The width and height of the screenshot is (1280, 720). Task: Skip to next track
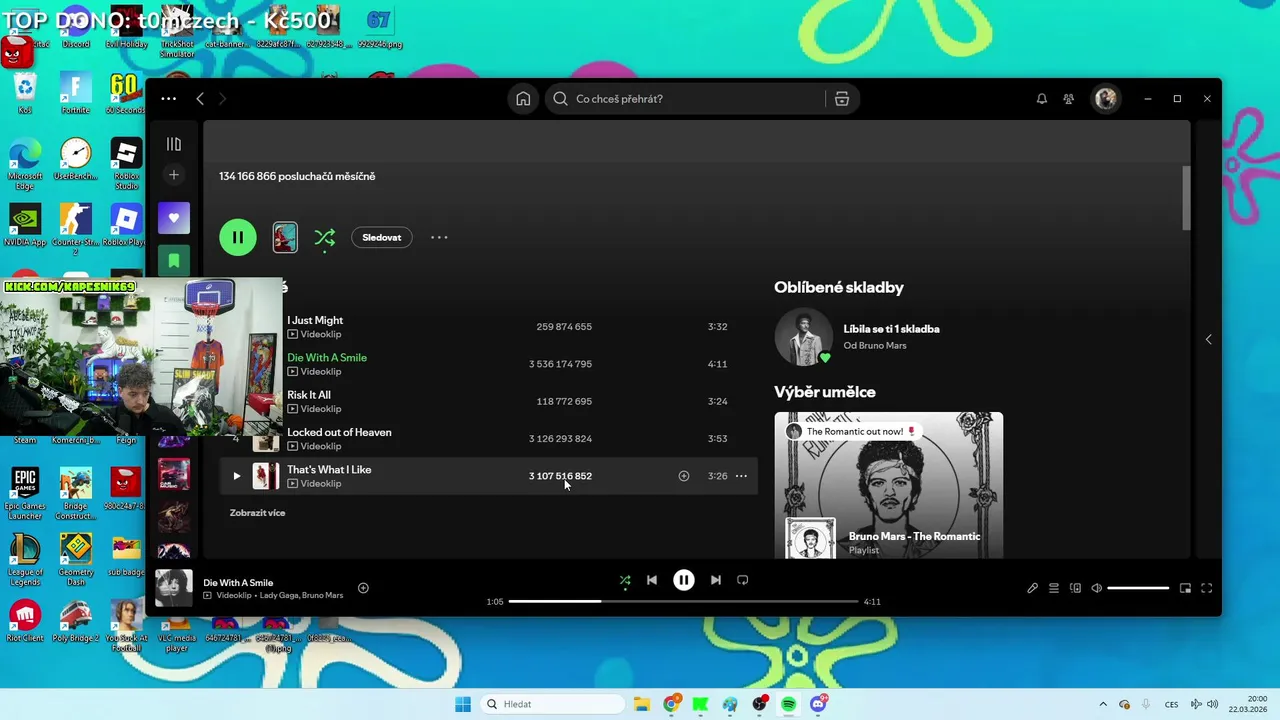[x=716, y=580]
